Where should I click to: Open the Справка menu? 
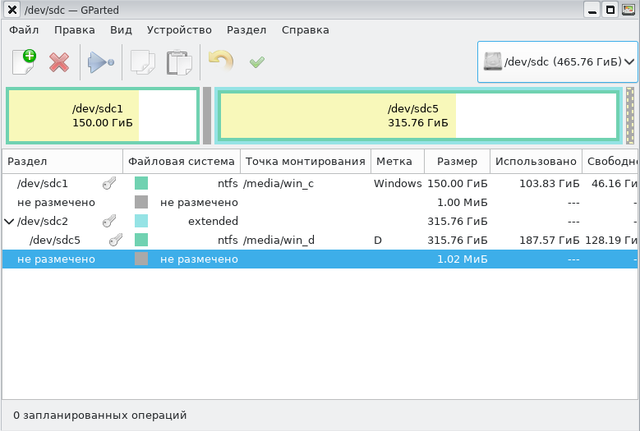[305, 30]
